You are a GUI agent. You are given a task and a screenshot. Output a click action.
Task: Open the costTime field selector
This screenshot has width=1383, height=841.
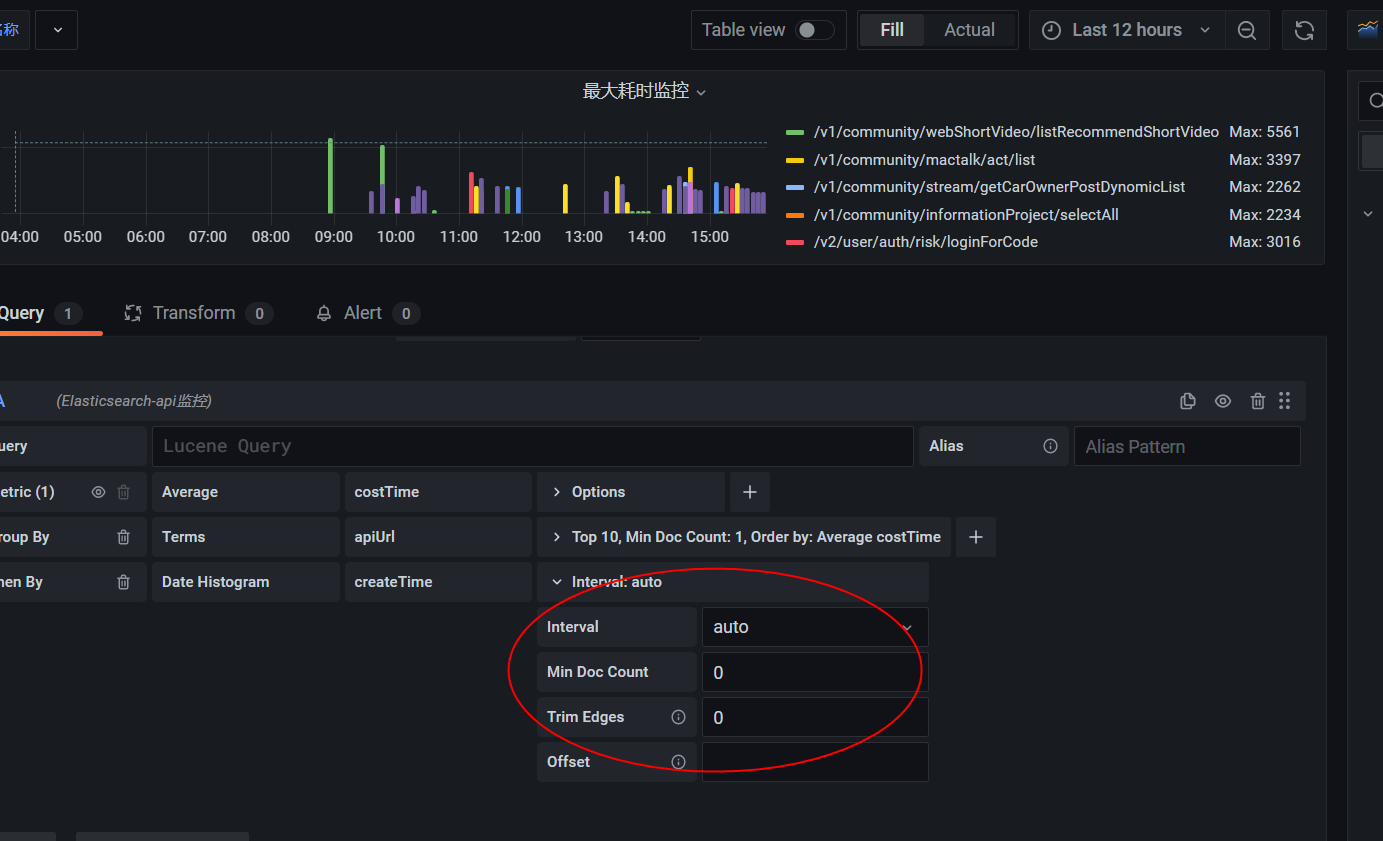(x=438, y=492)
